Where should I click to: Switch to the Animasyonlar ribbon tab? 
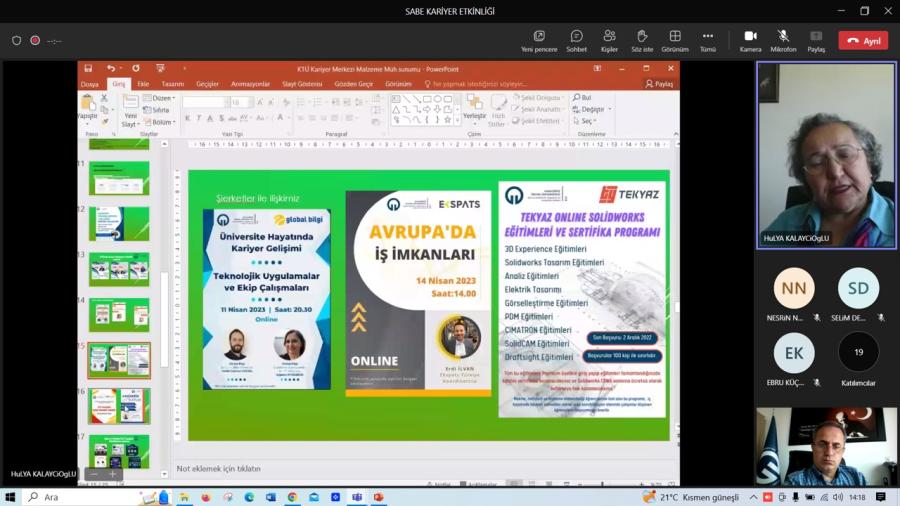[250, 84]
